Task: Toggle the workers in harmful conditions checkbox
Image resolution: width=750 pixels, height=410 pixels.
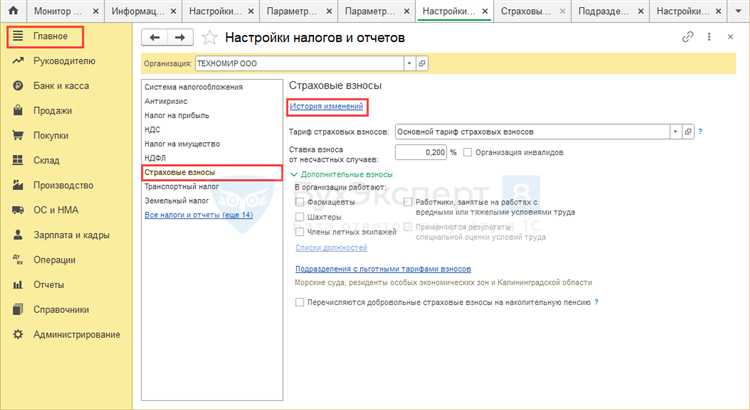Action: [408, 202]
